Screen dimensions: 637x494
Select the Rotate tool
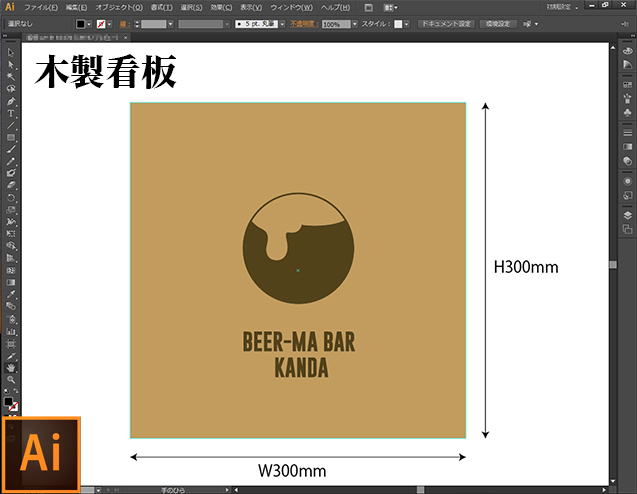coord(11,198)
